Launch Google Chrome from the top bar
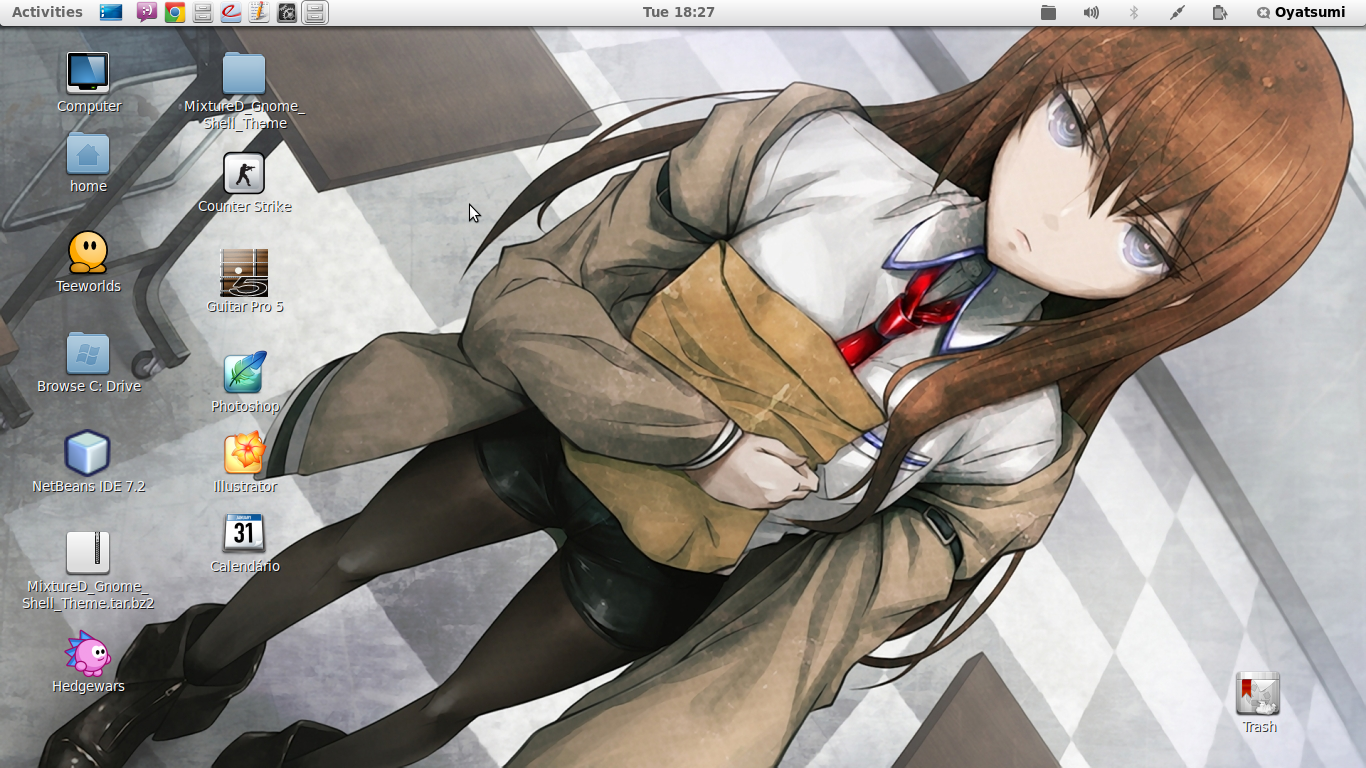The height and width of the screenshot is (768, 1366). pyautogui.click(x=175, y=12)
